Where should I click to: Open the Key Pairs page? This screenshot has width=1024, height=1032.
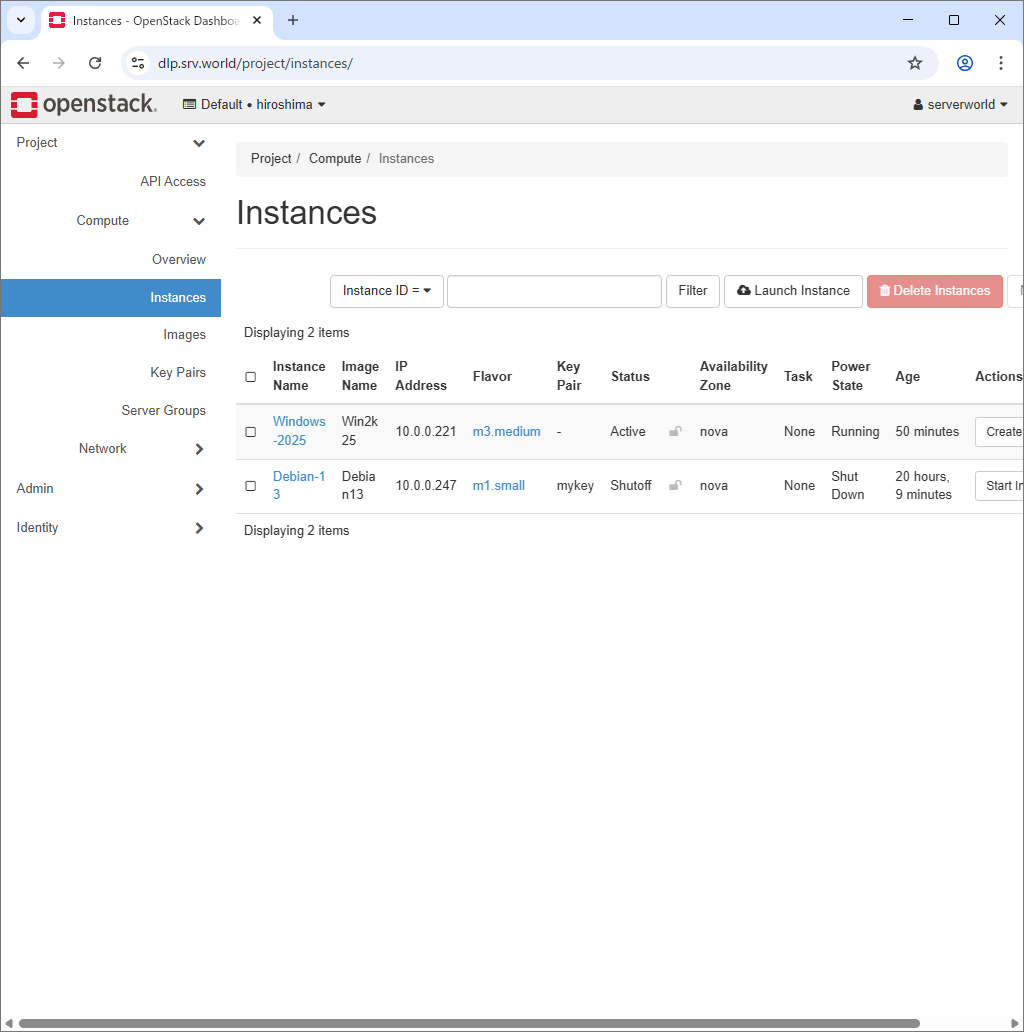tap(178, 372)
